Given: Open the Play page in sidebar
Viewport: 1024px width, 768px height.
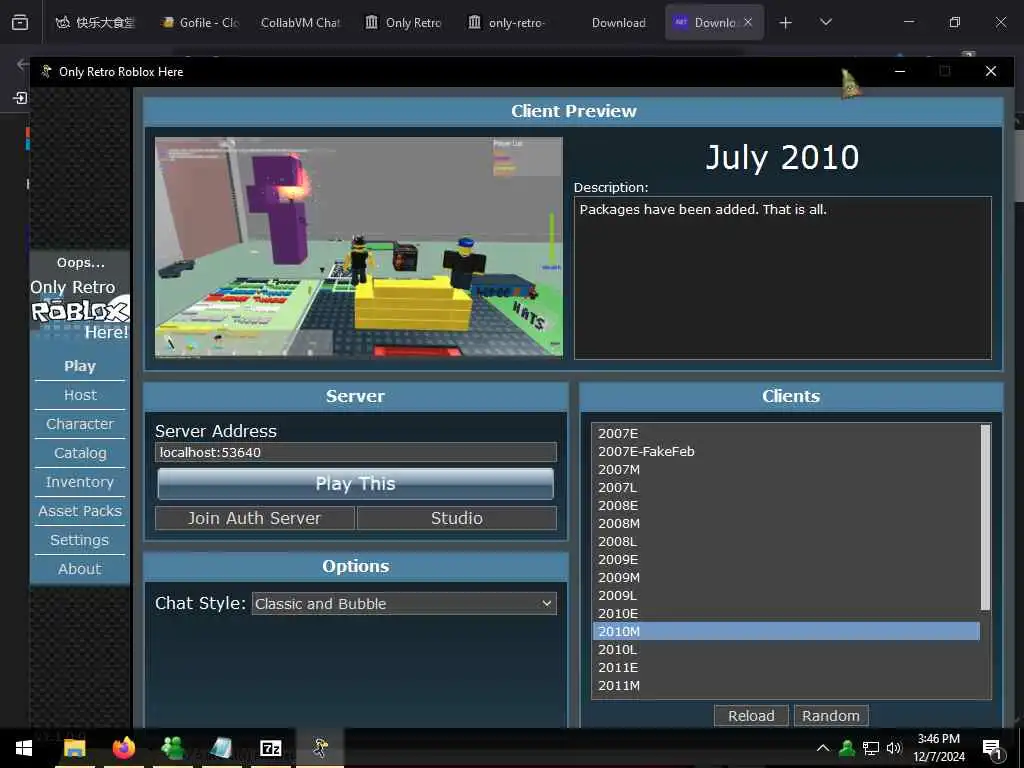Looking at the screenshot, I should tap(80, 366).
